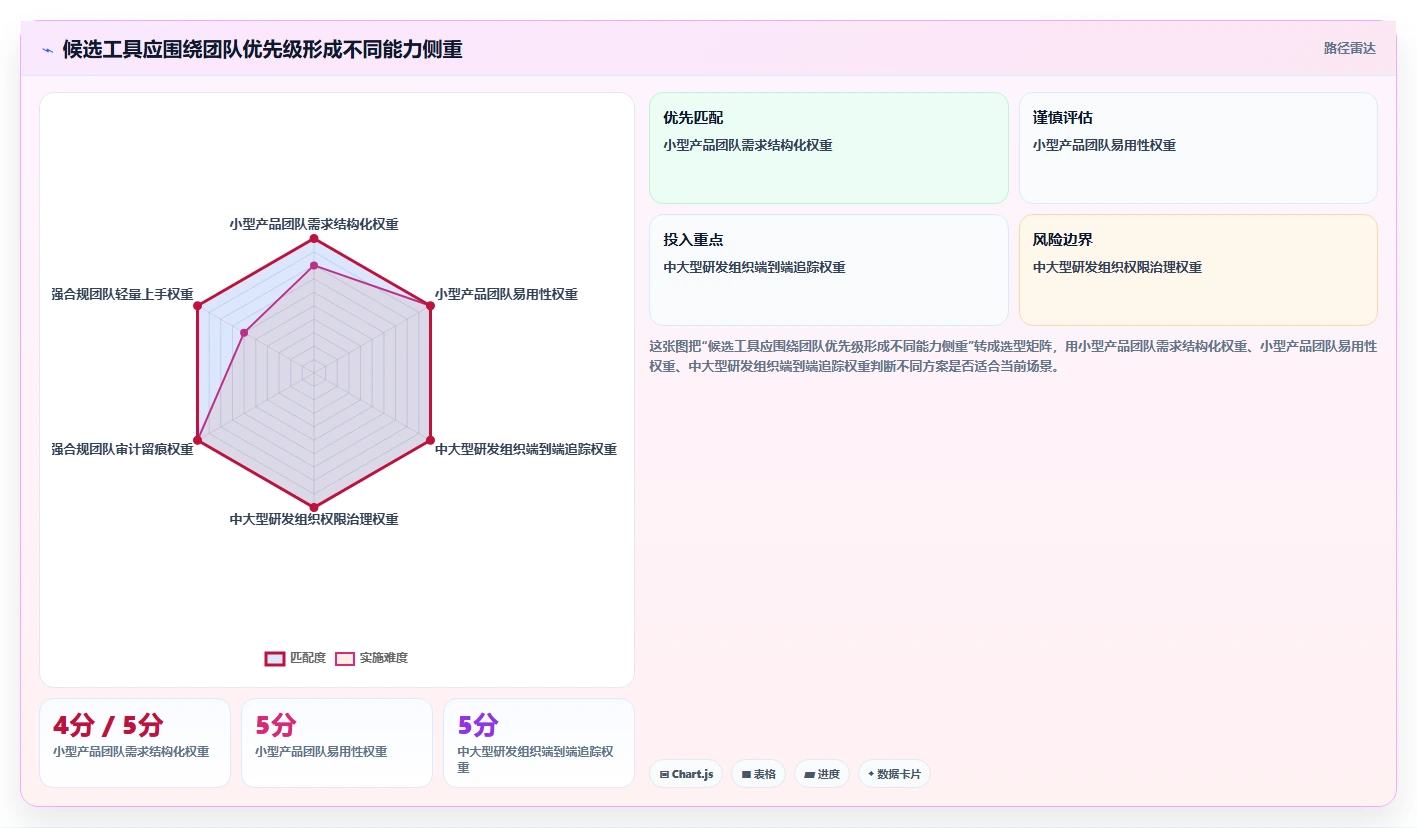Click the 实施难度 point on 强合规团队轻量上手权重 axis
This screenshot has width=1417, height=828.
244,333
